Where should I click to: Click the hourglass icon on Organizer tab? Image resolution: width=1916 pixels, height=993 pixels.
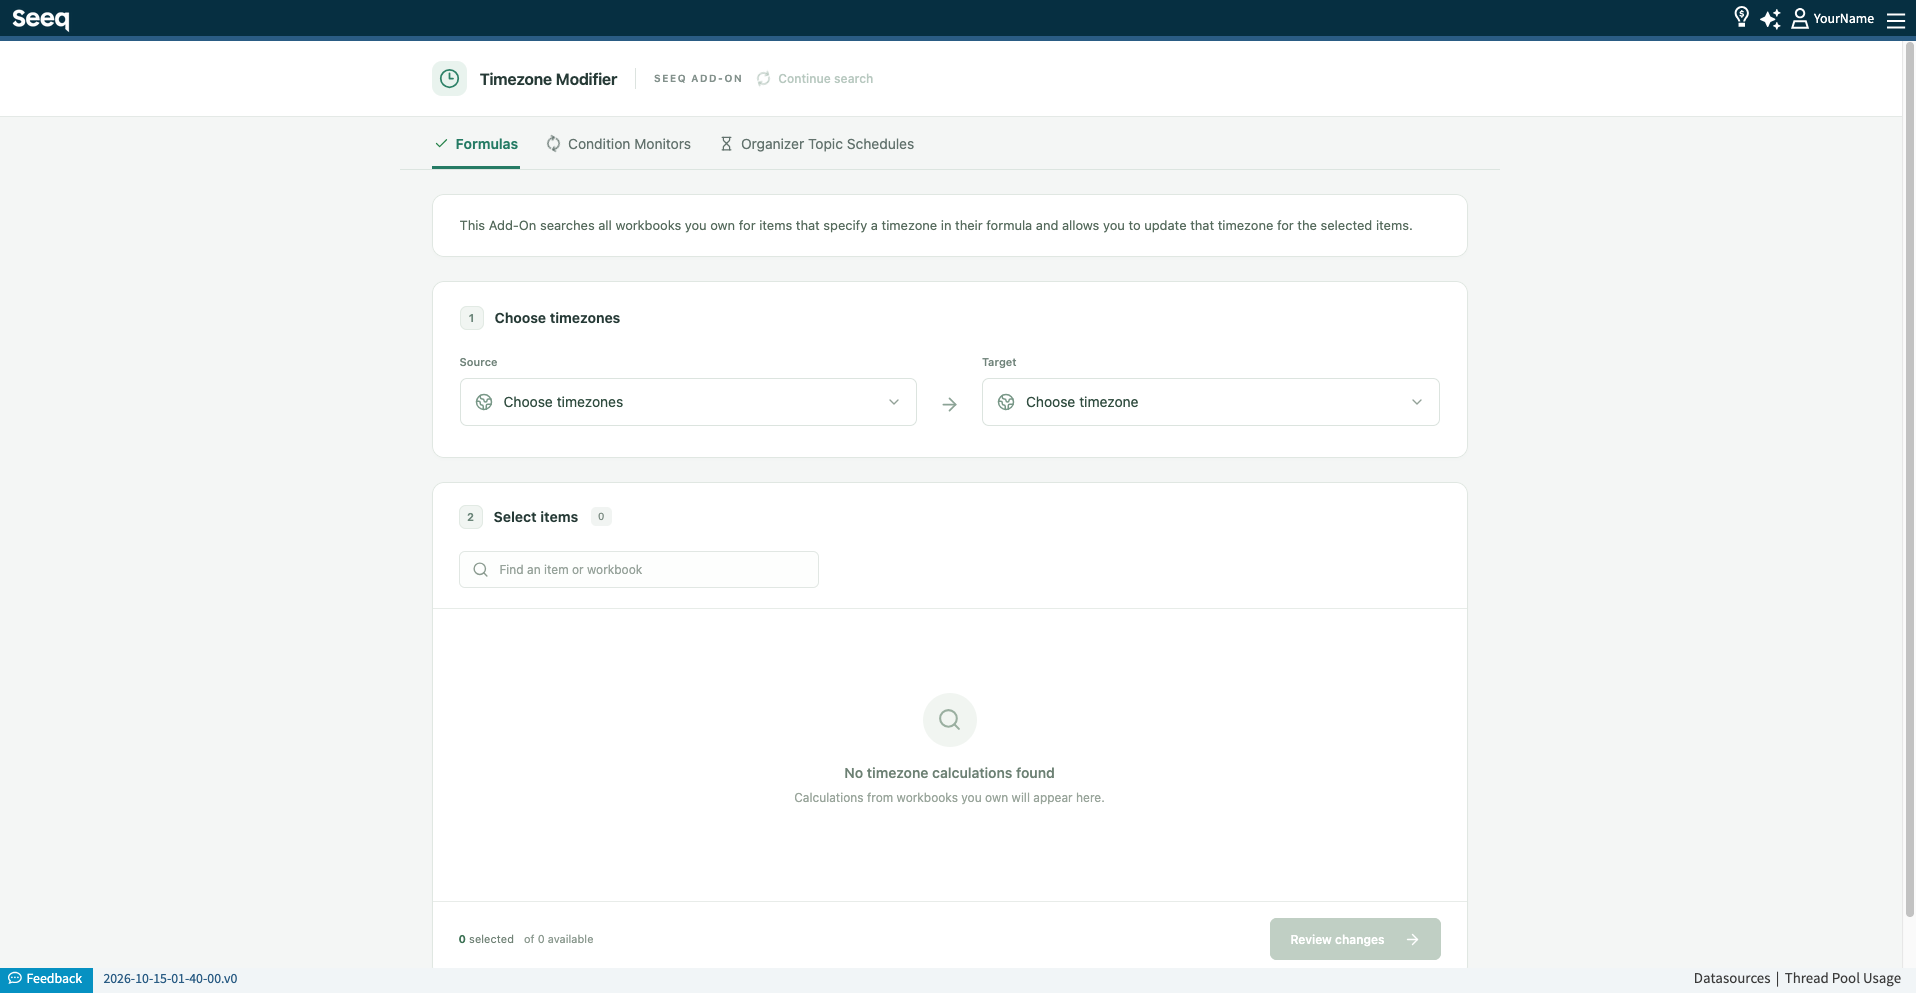click(x=726, y=144)
